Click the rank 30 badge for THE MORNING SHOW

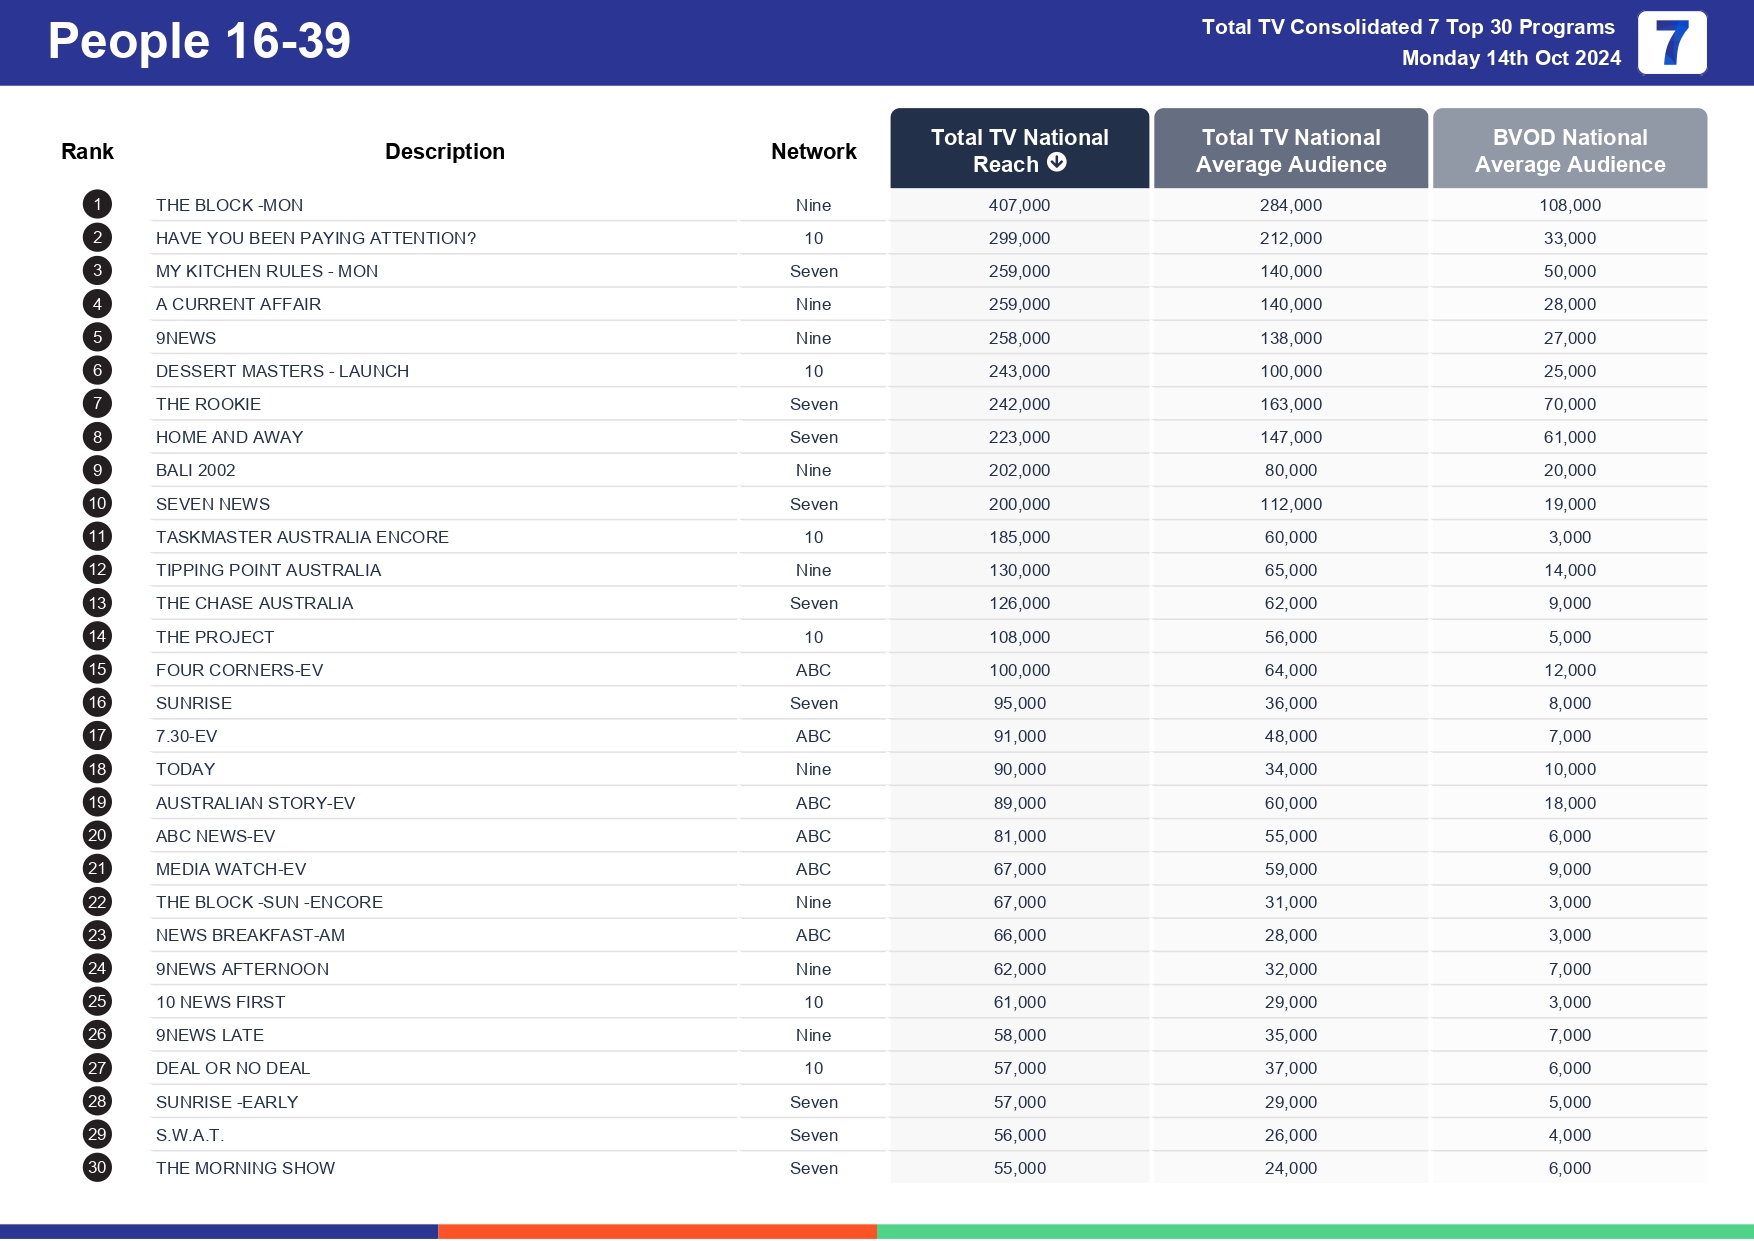96,1167
